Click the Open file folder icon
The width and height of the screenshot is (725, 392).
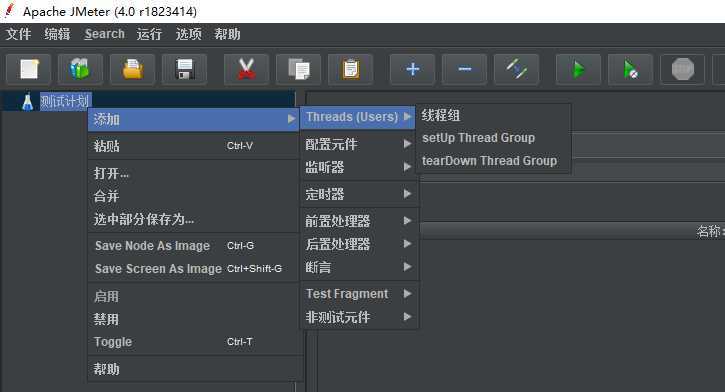tap(133, 69)
